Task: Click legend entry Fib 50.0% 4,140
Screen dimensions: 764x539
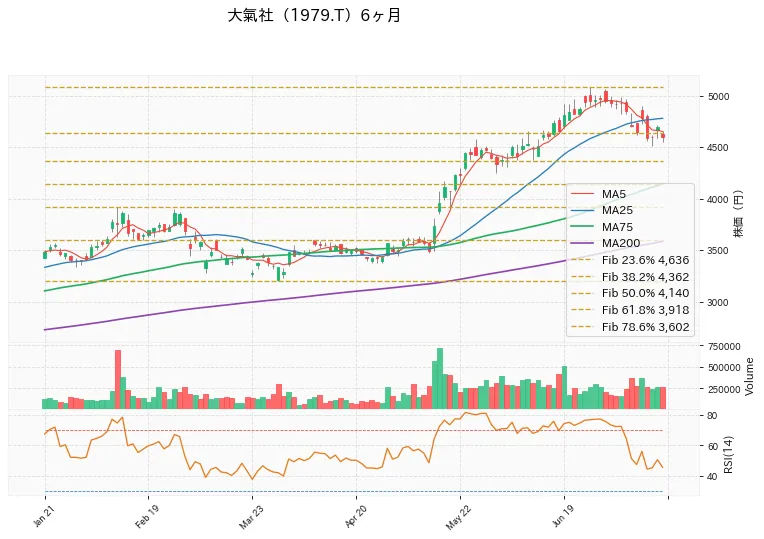Action: click(630, 293)
